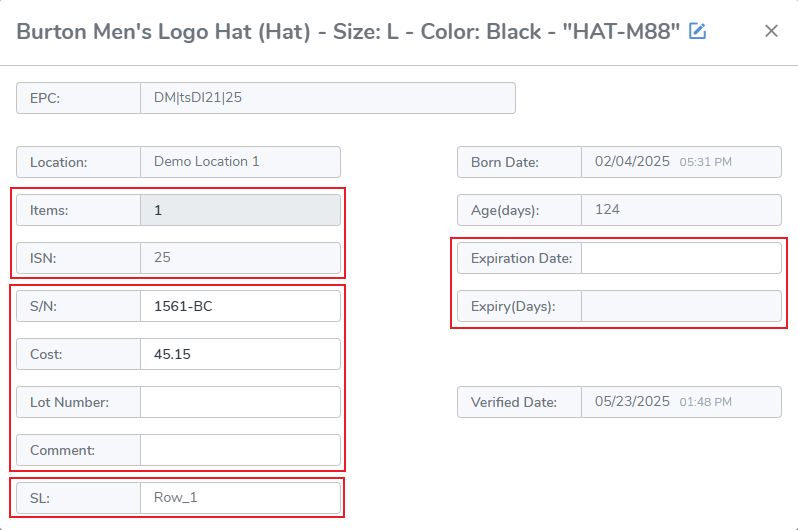Click the 'Verified Date:' label
Viewport: 798px width, 530px height.
[x=514, y=402]
